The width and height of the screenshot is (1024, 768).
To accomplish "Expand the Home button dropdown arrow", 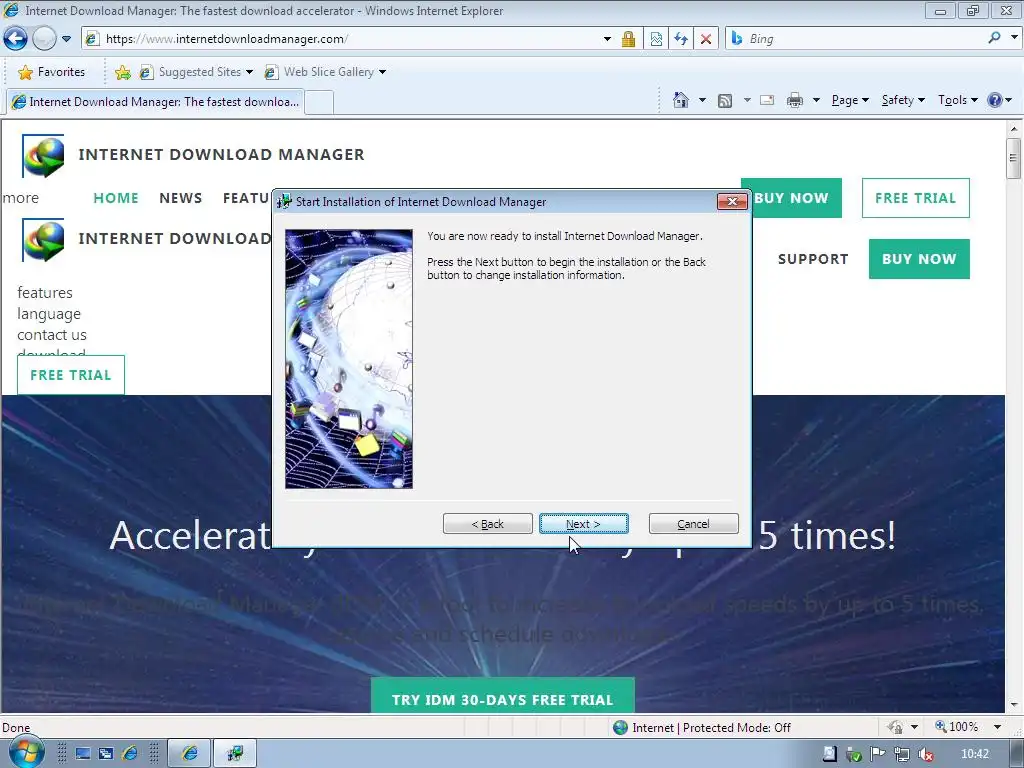I will click(702, 100).
